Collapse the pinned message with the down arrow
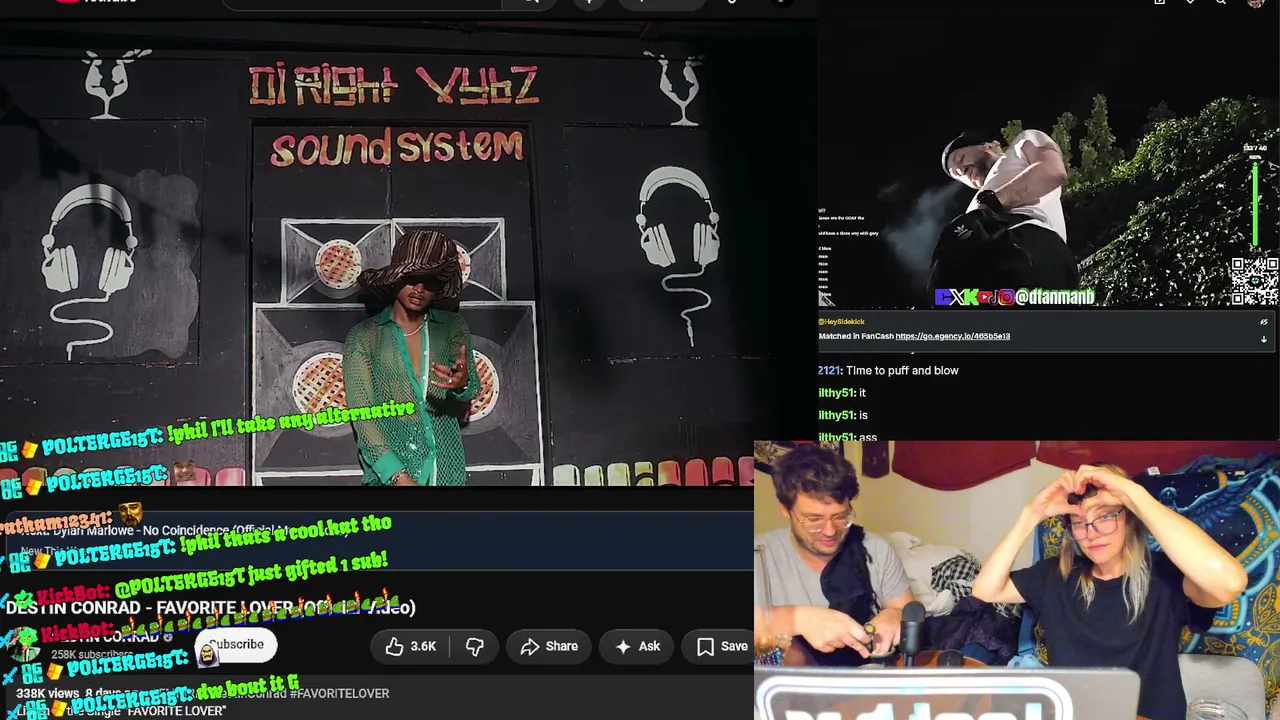 tap(1263, 339)
